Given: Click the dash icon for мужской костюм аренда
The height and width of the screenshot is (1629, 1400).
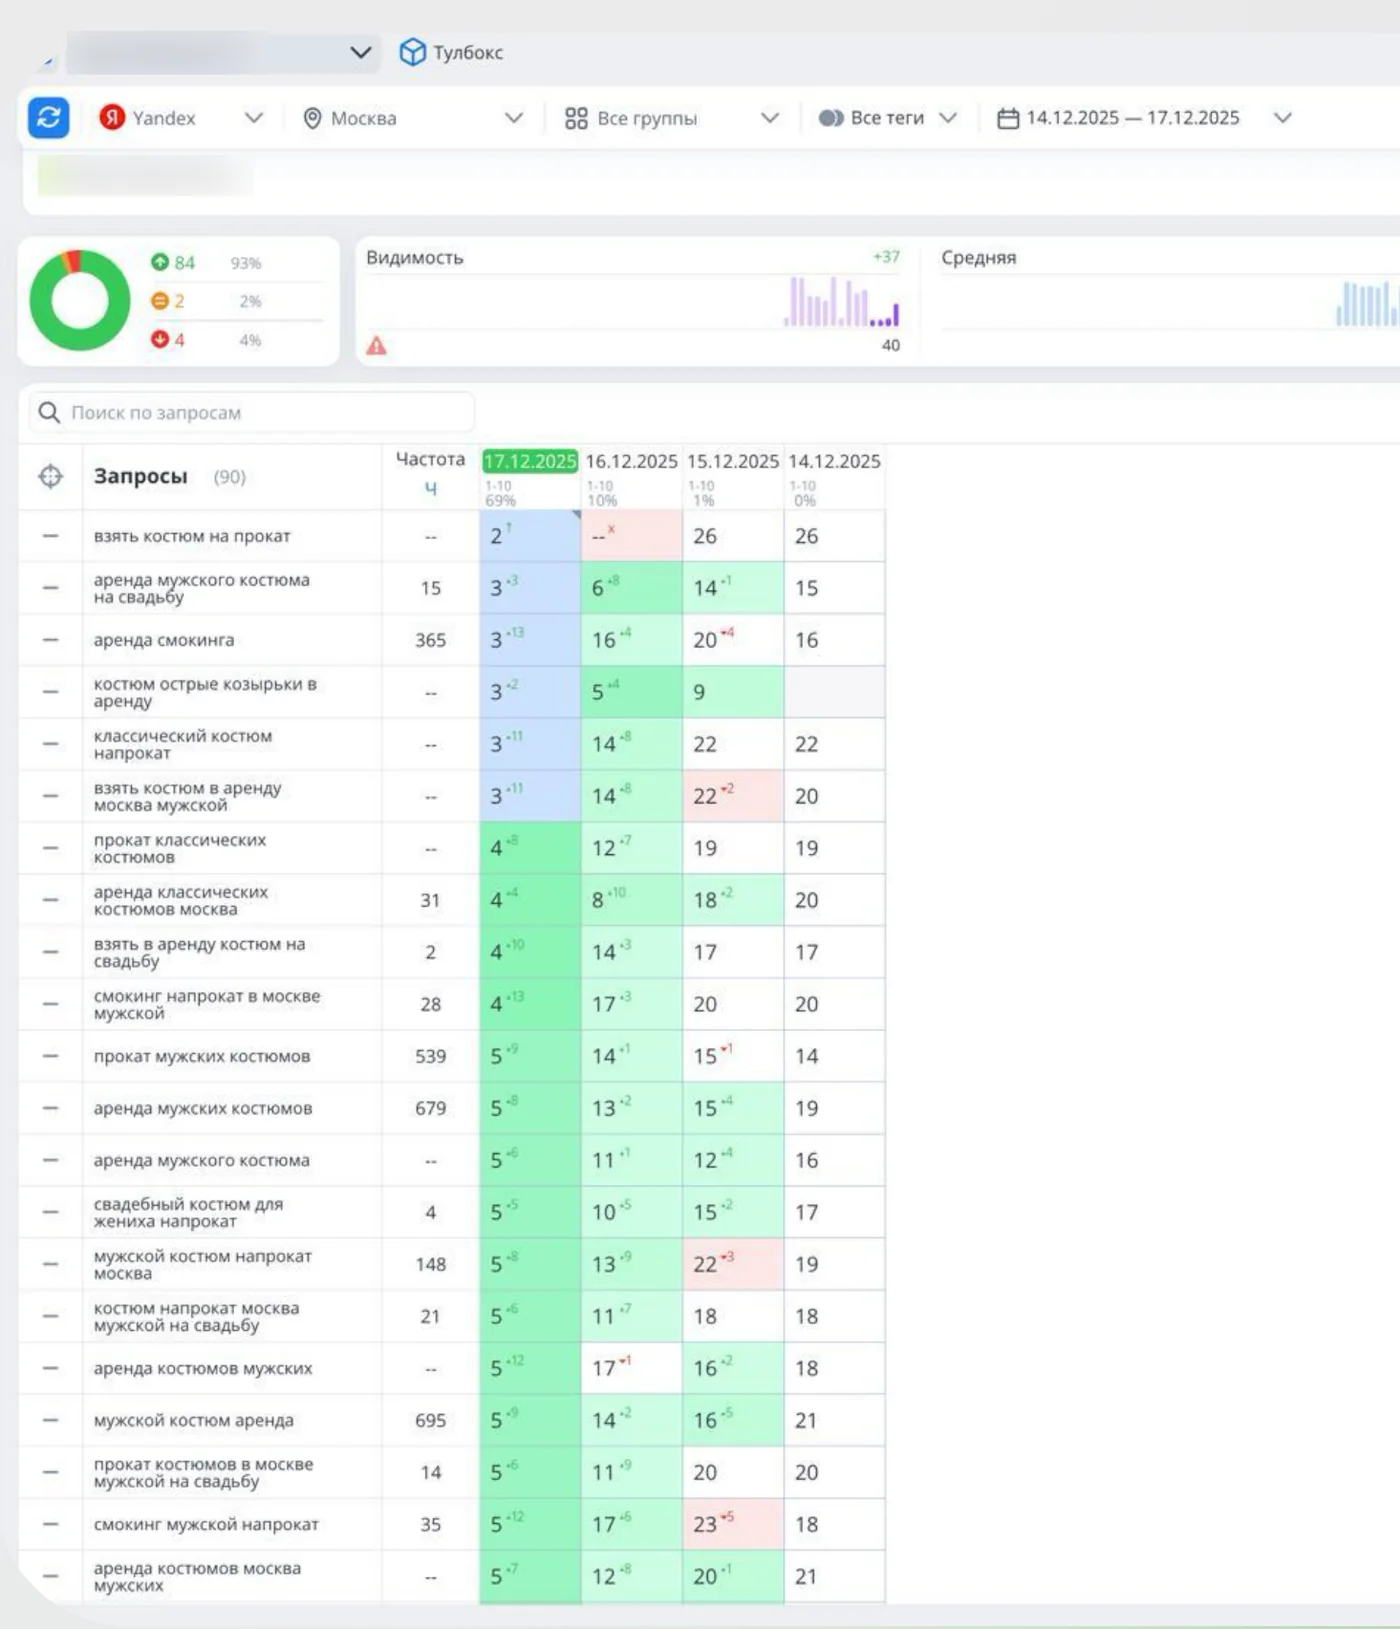Looking at the screenshot, I should (x=50, y=1420).
